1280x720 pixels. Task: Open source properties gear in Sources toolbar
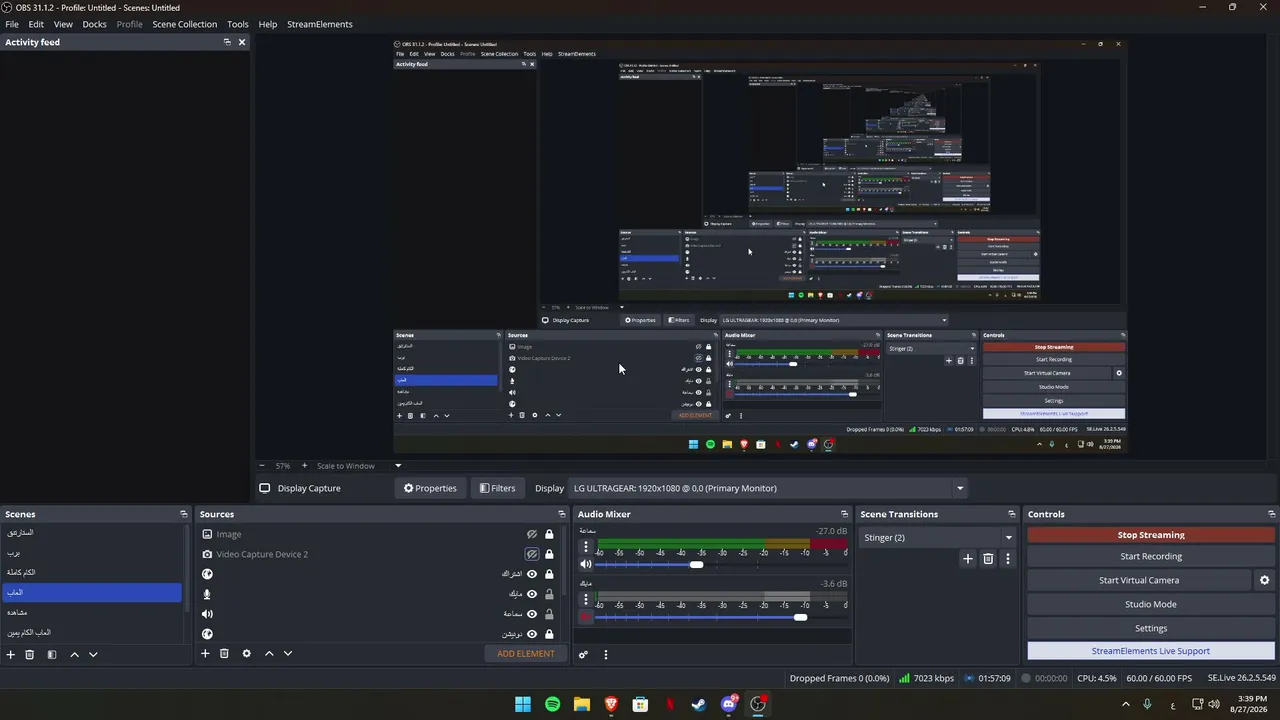pyautogui.click(x=246, y=654)
